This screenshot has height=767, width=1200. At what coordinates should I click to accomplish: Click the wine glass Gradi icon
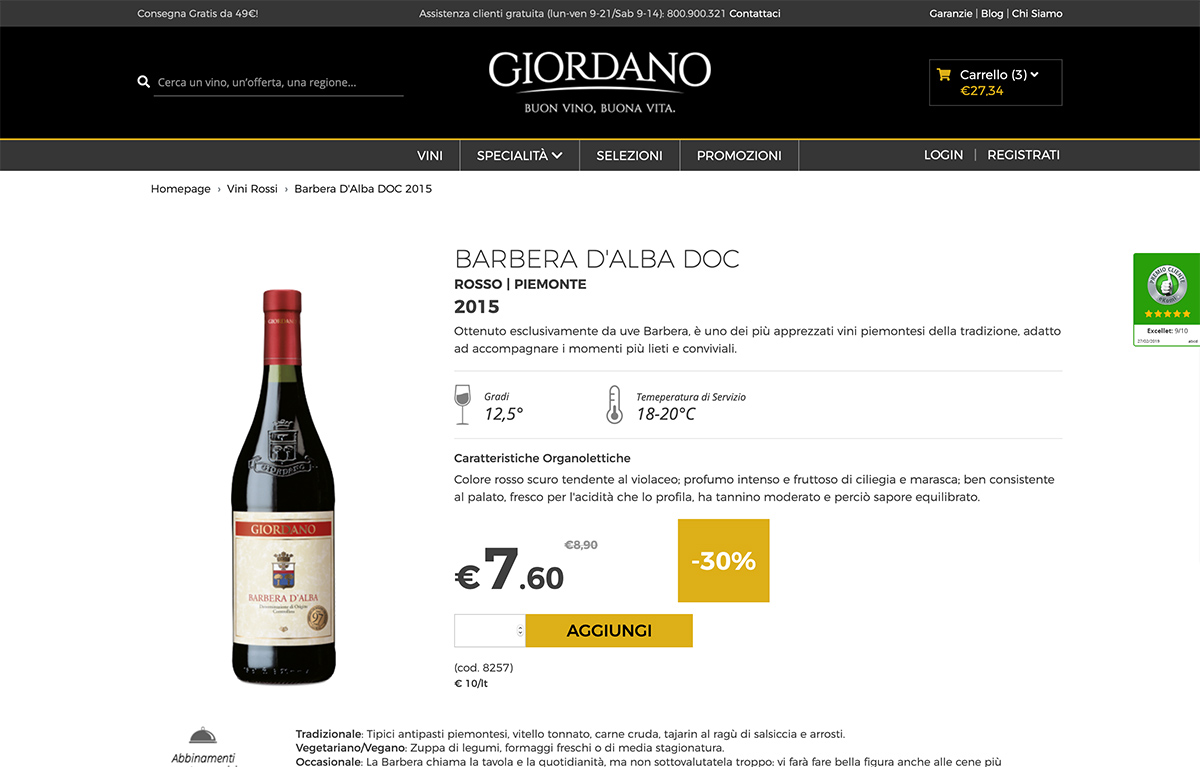click(462, 405)
